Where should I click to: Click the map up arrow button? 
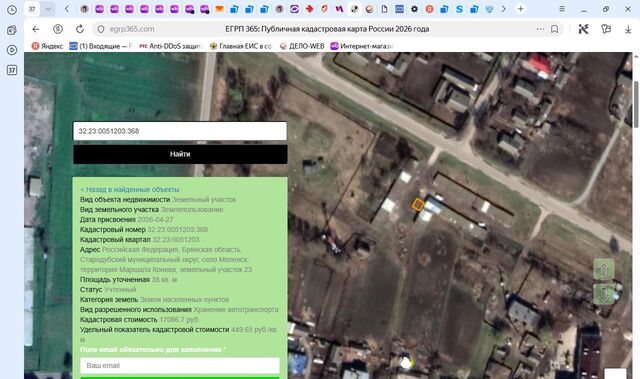tap(604, 270)
